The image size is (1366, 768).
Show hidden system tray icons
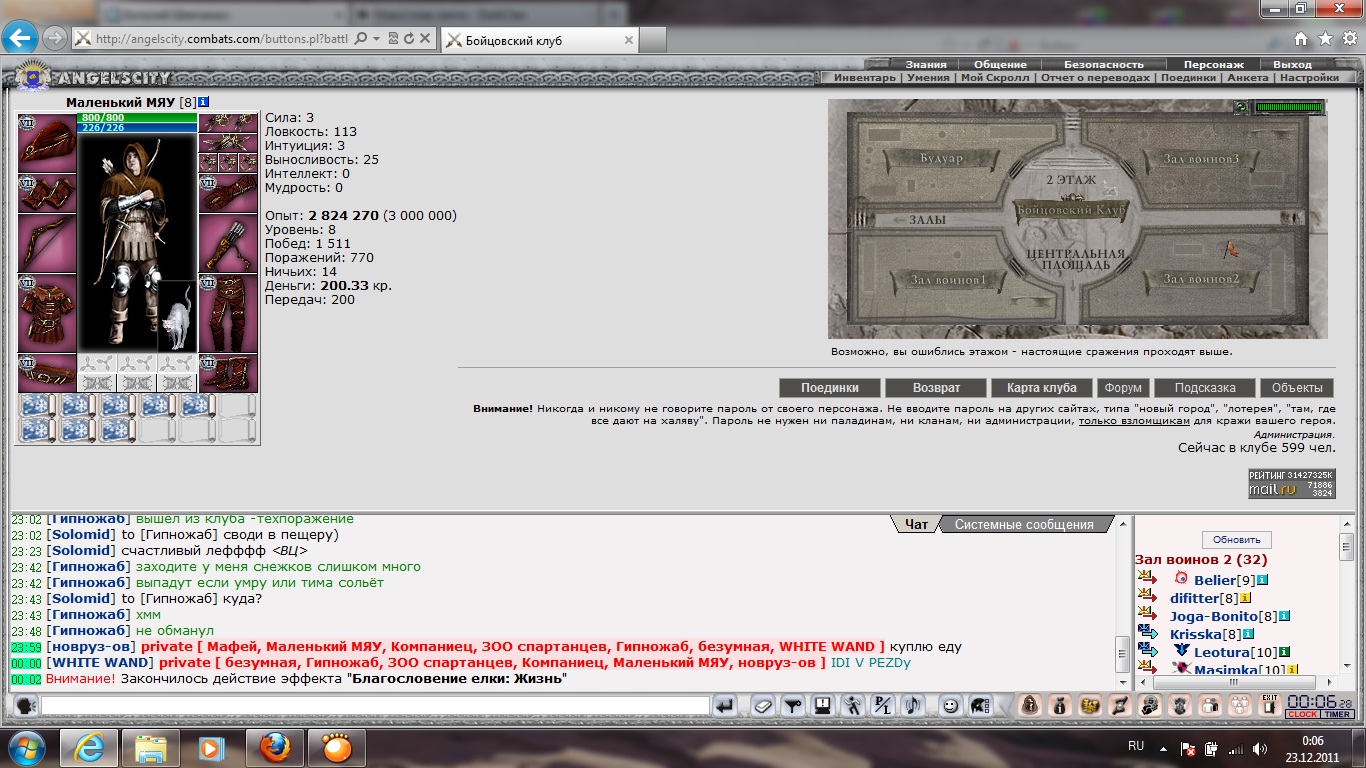[1164, 748]
